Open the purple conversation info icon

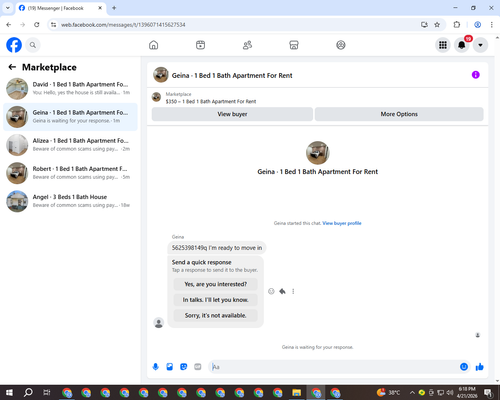[x=476, y=75]
